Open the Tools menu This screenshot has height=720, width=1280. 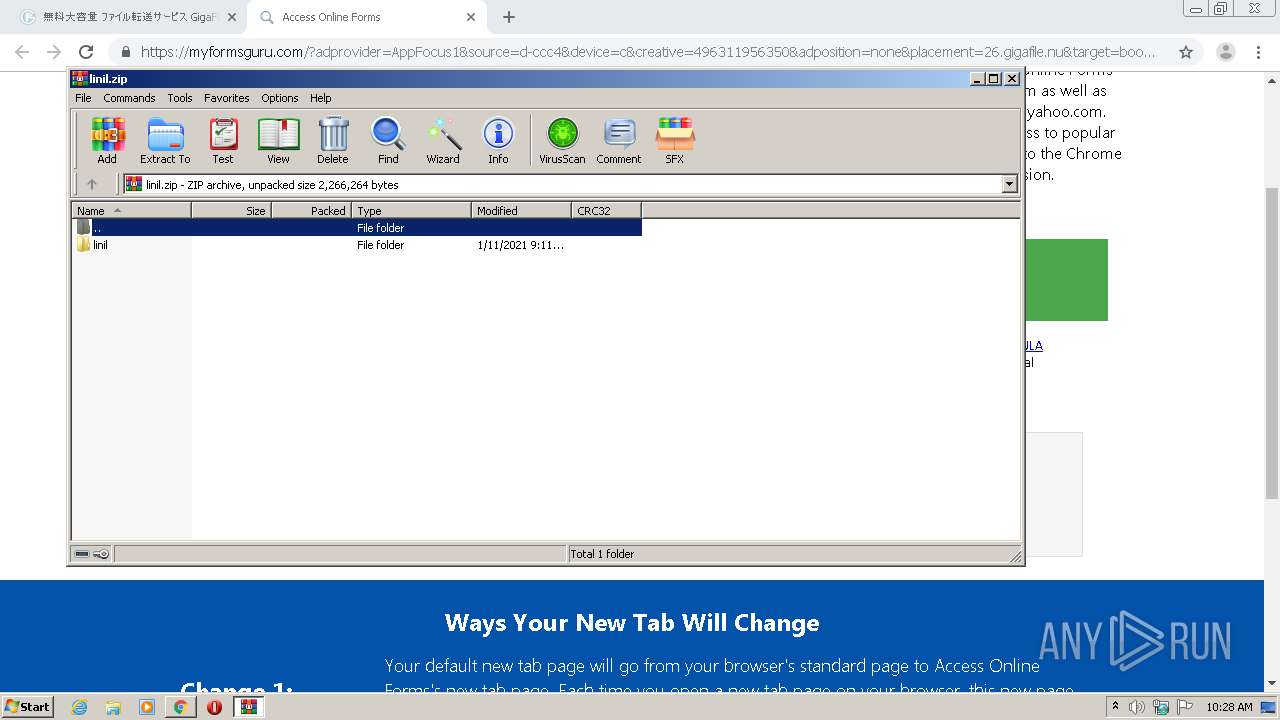tap(180, 98)
